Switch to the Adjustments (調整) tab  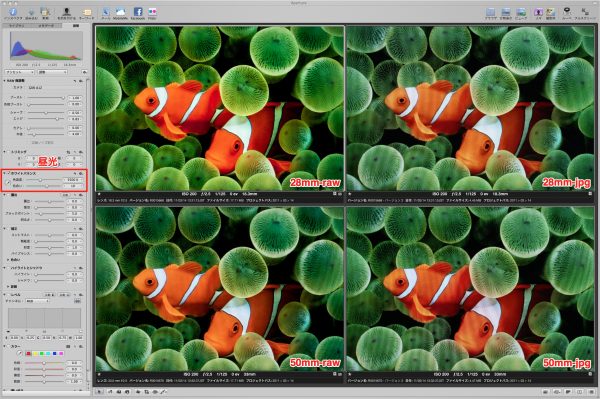click(76, 26)
